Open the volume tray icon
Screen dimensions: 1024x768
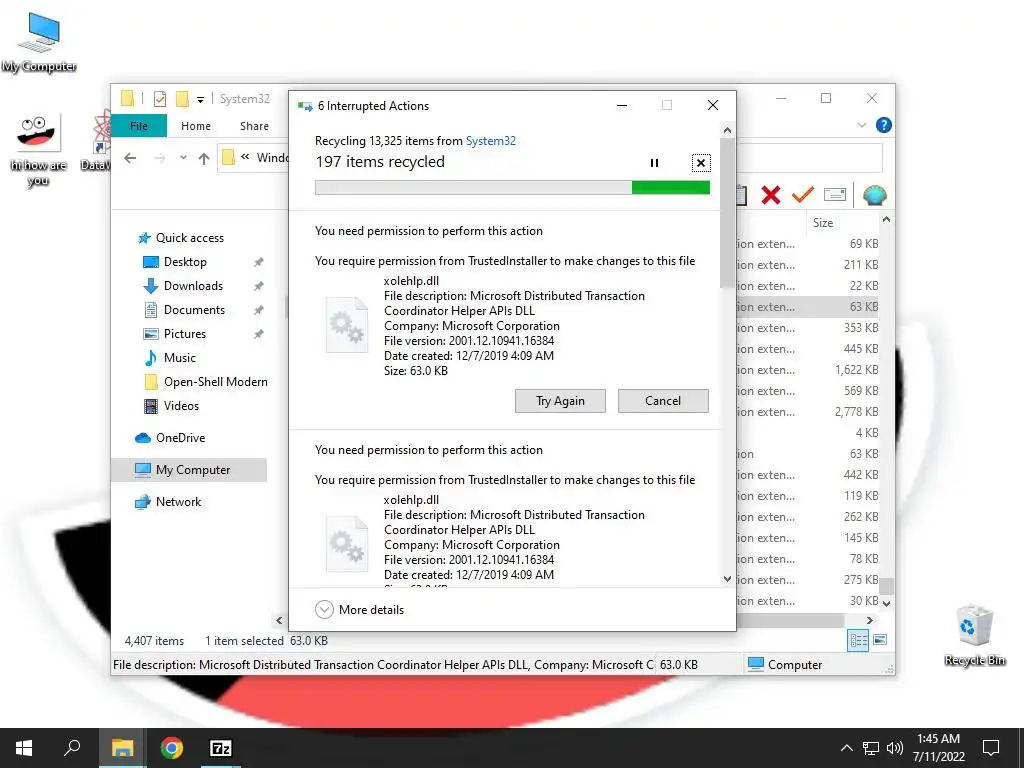tap(895, 748)
